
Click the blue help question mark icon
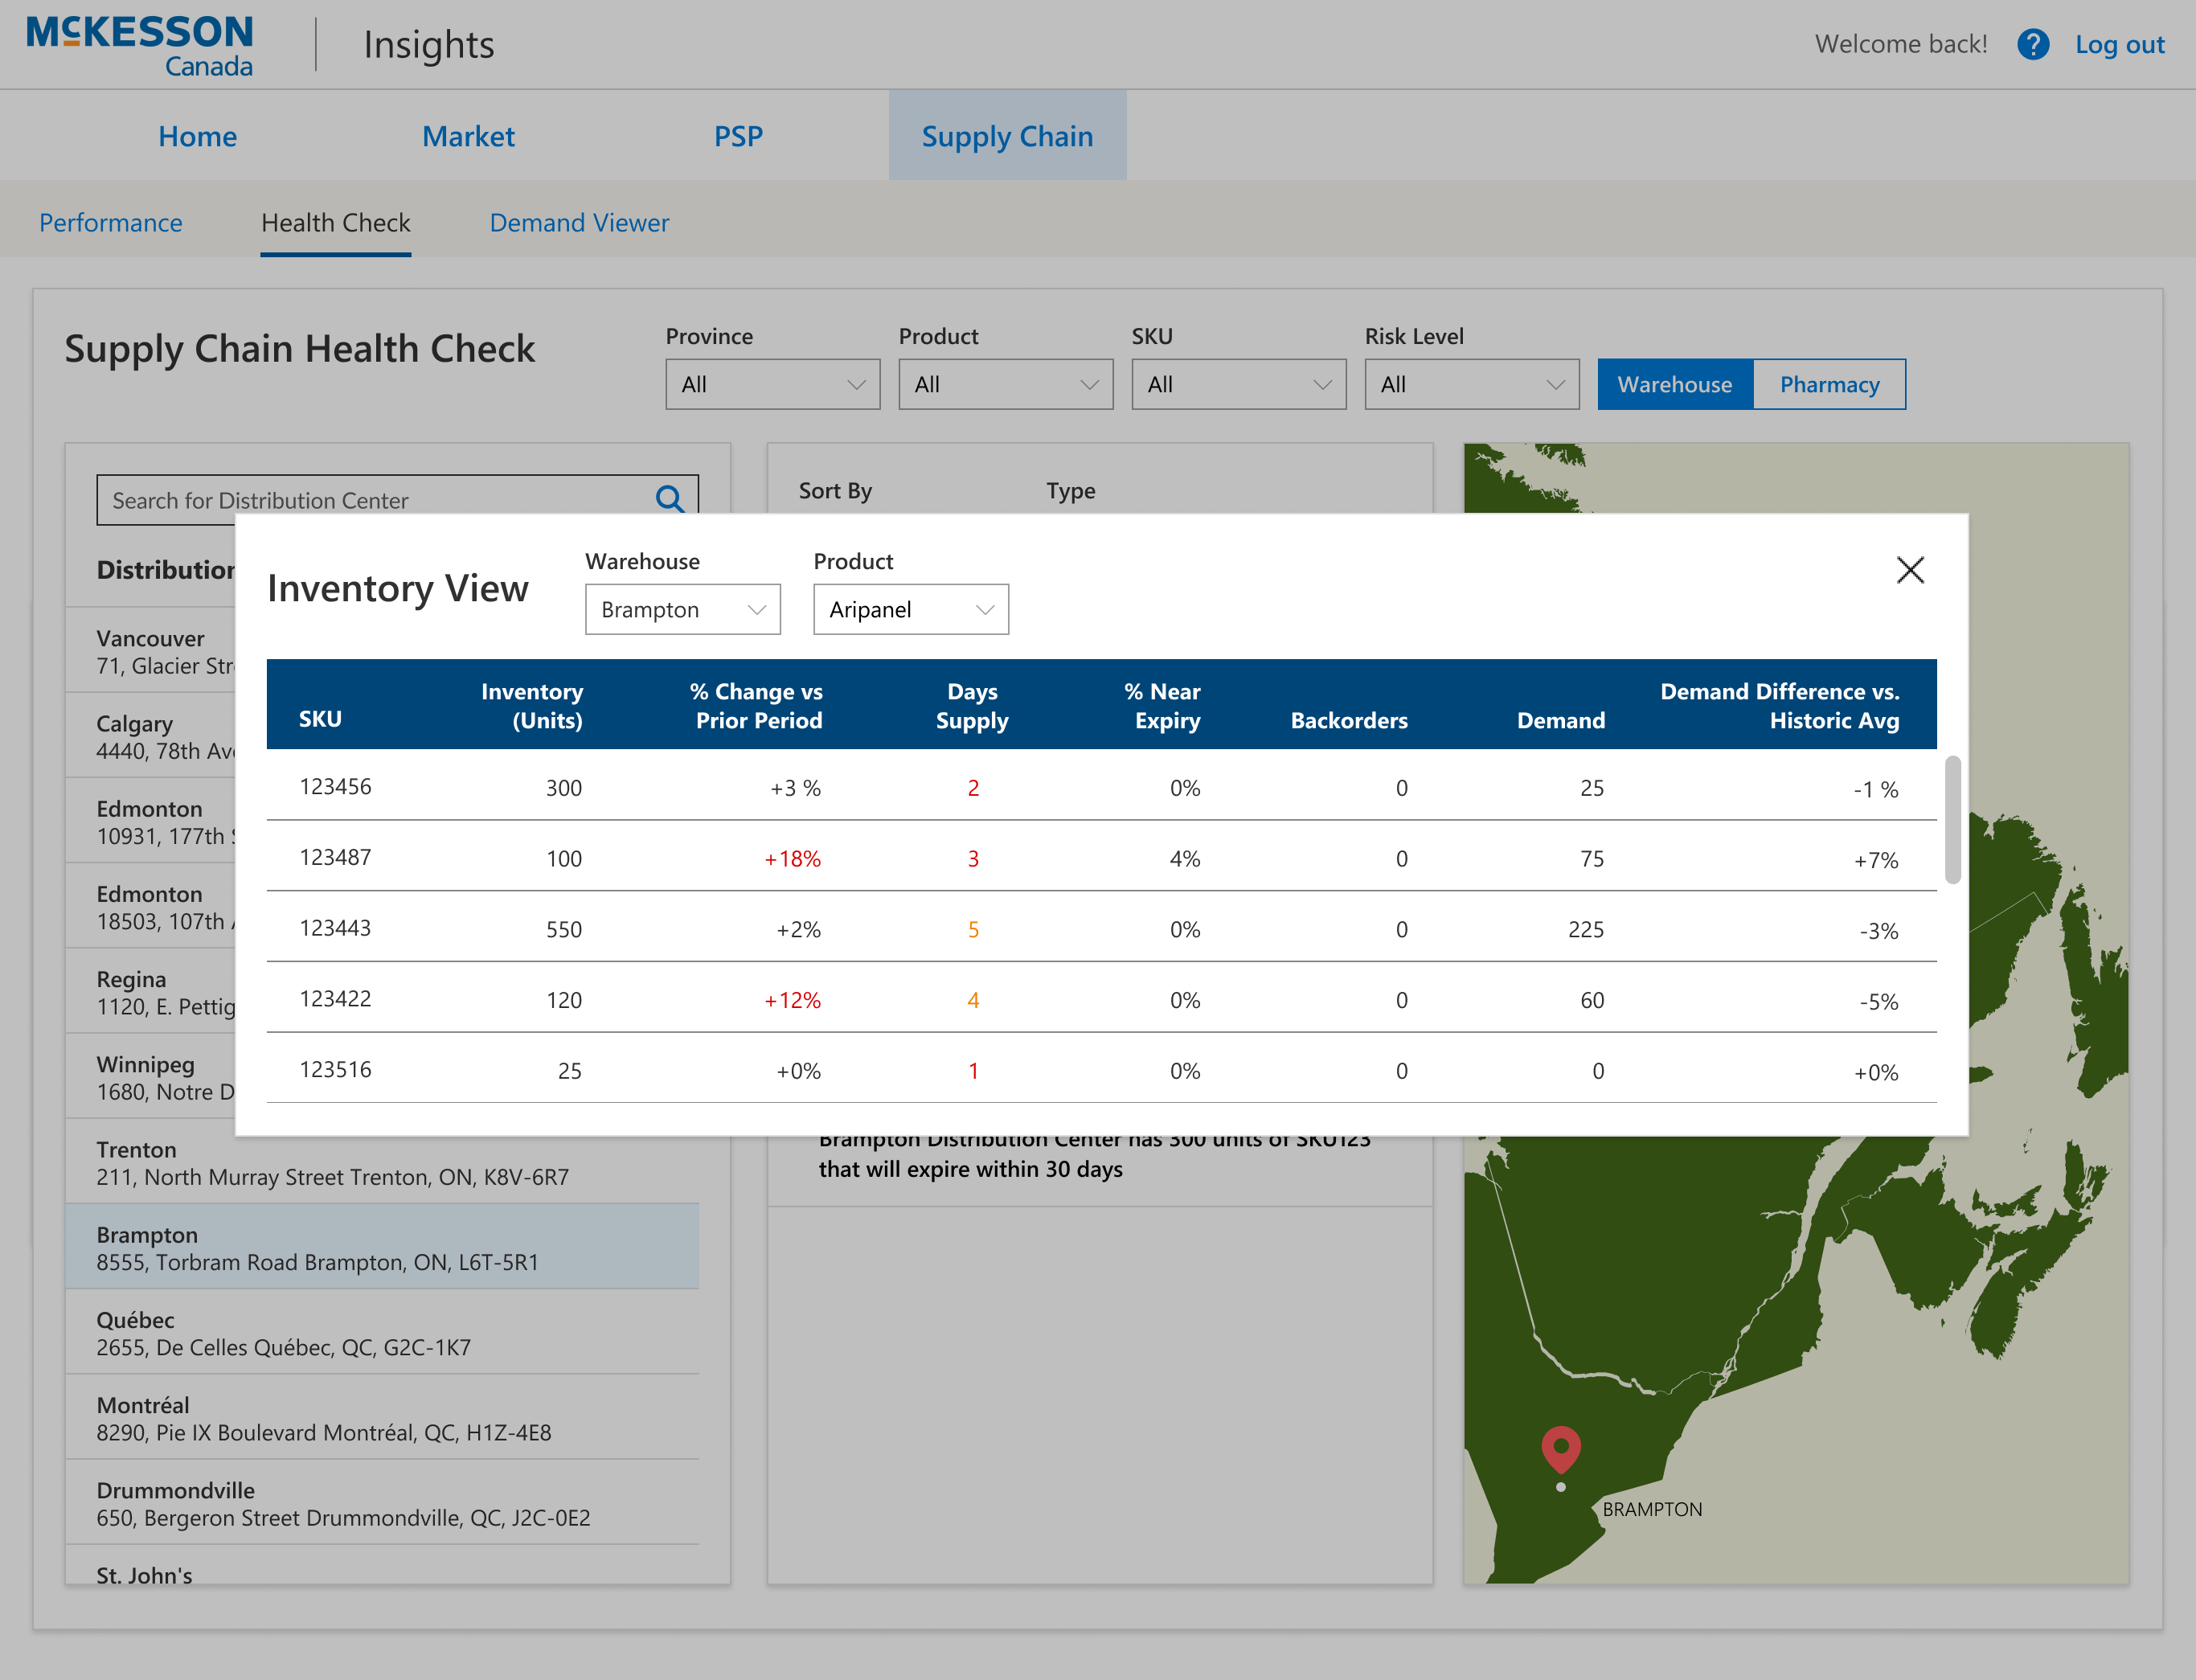tap(2032, 45)
